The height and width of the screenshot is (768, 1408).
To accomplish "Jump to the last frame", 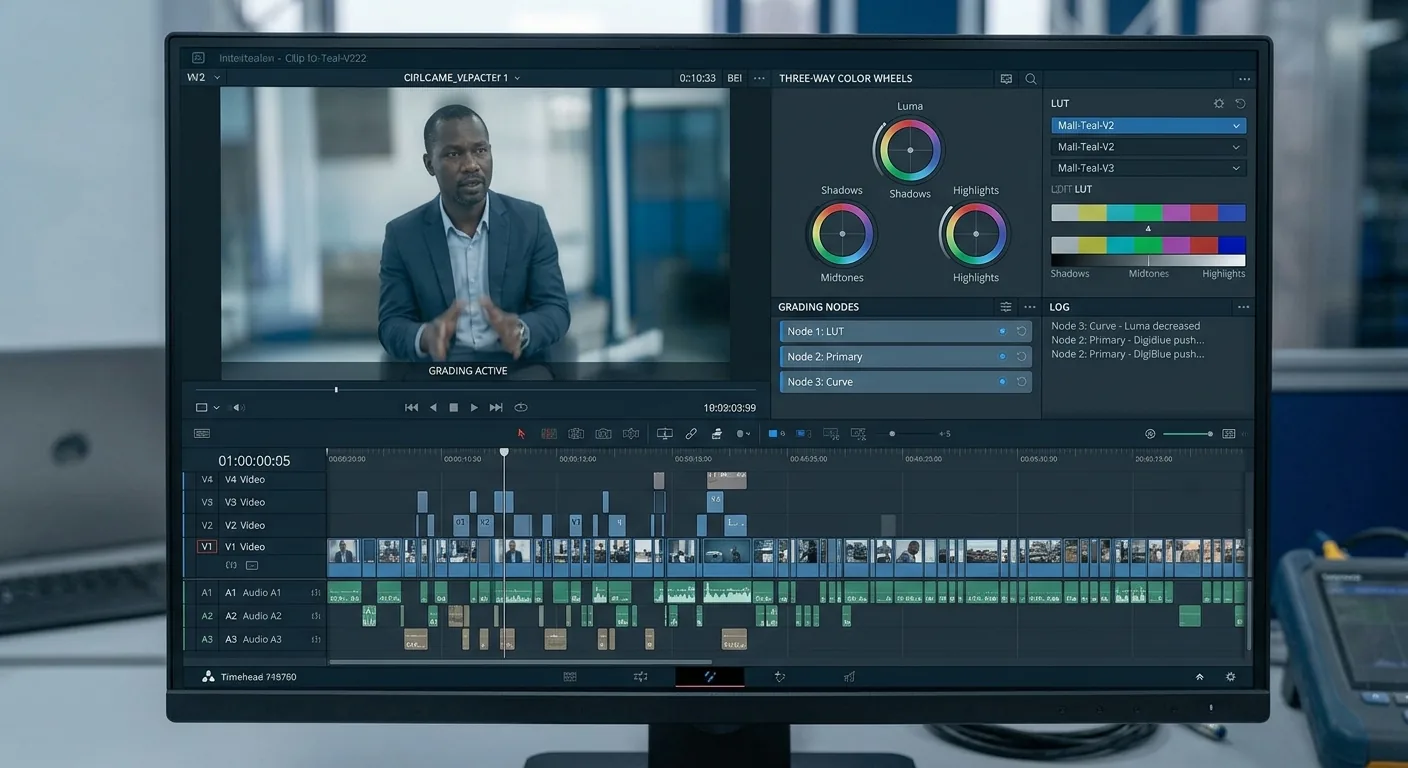I will point(496,408).
